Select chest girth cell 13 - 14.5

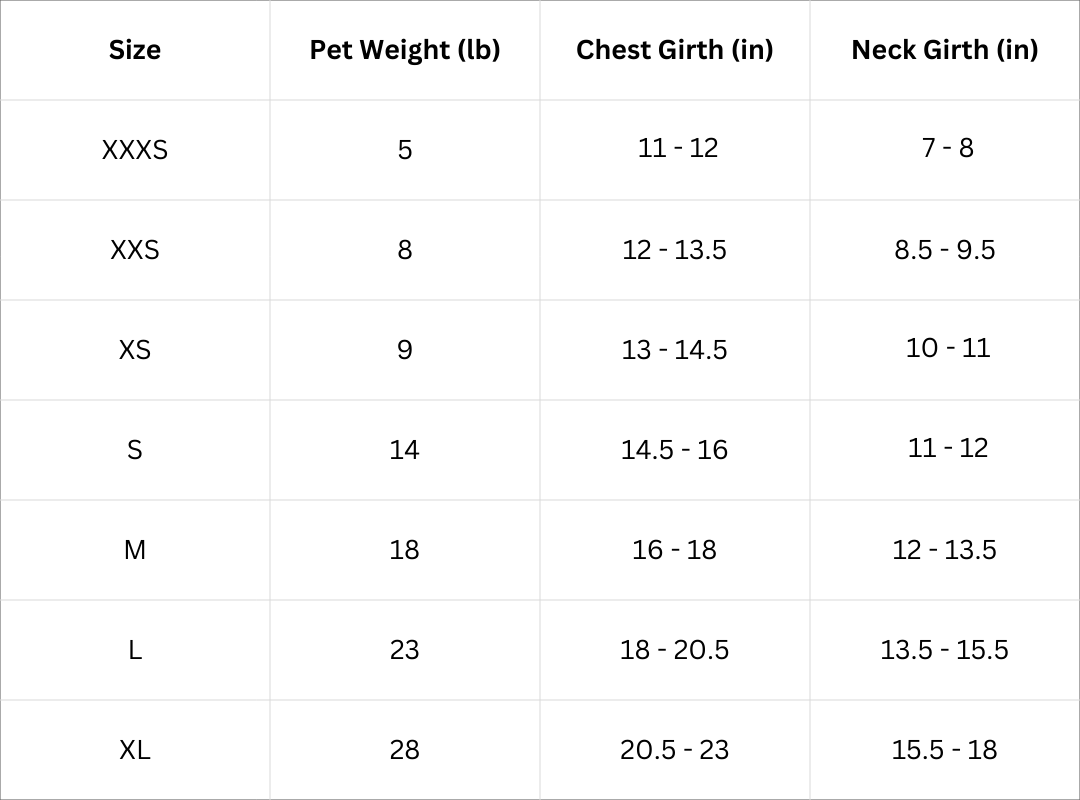[x=674, y=350]
